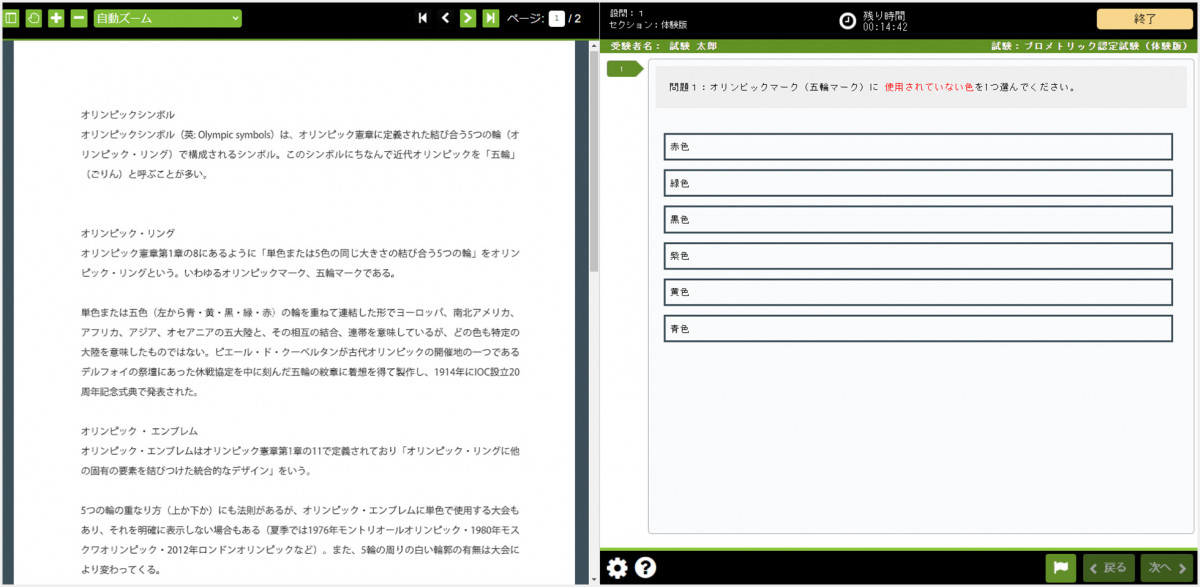Open help via the question mark icon
Screen dimensions: 1200x587
(x=646, y=567)
